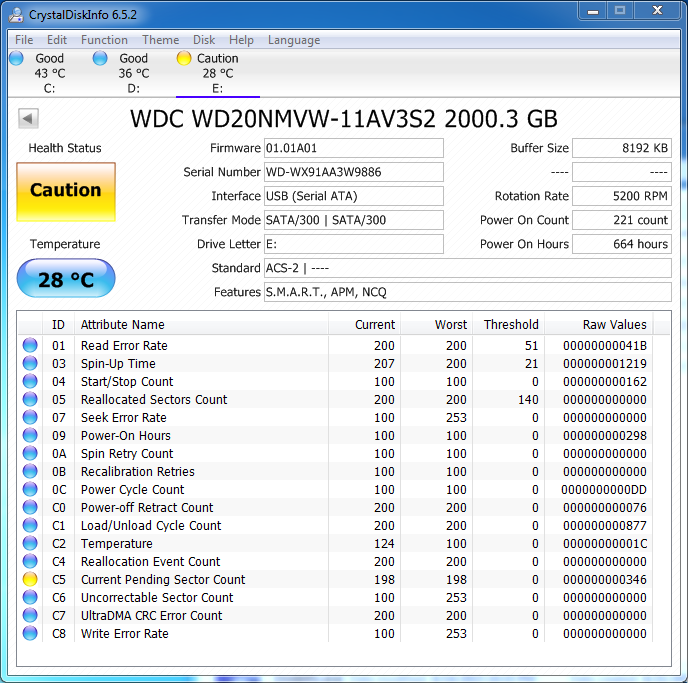Open the Theme menu
The image size is (688, 683).
tap(161, 40)
